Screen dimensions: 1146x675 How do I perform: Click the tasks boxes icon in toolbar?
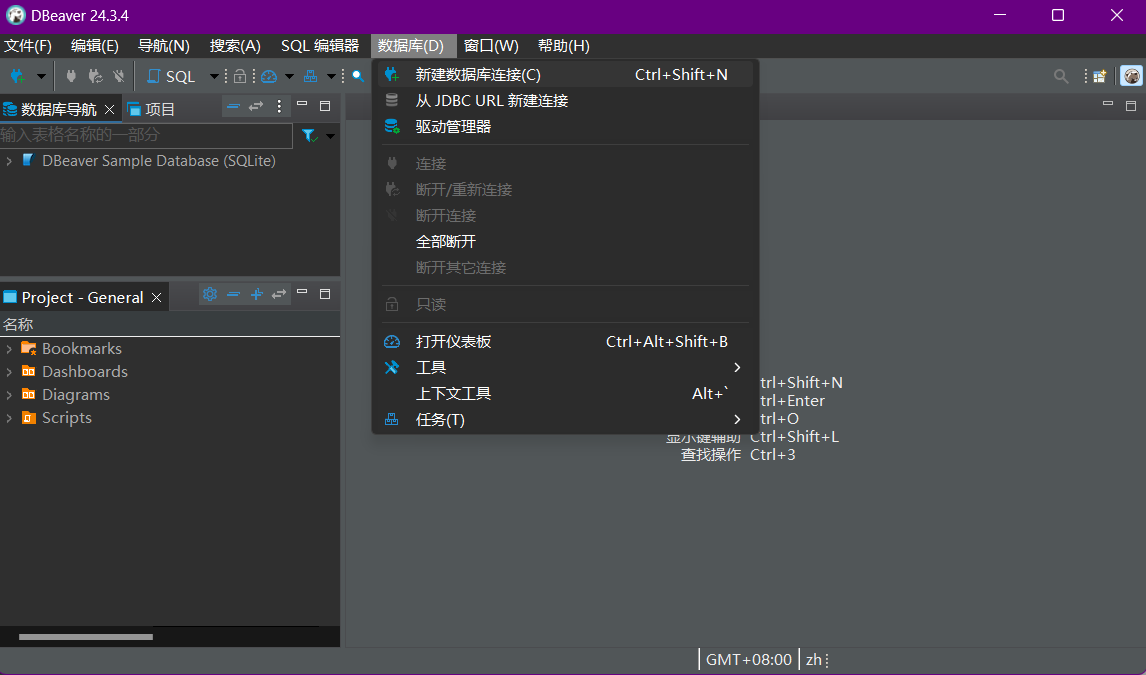coord(311,76)
